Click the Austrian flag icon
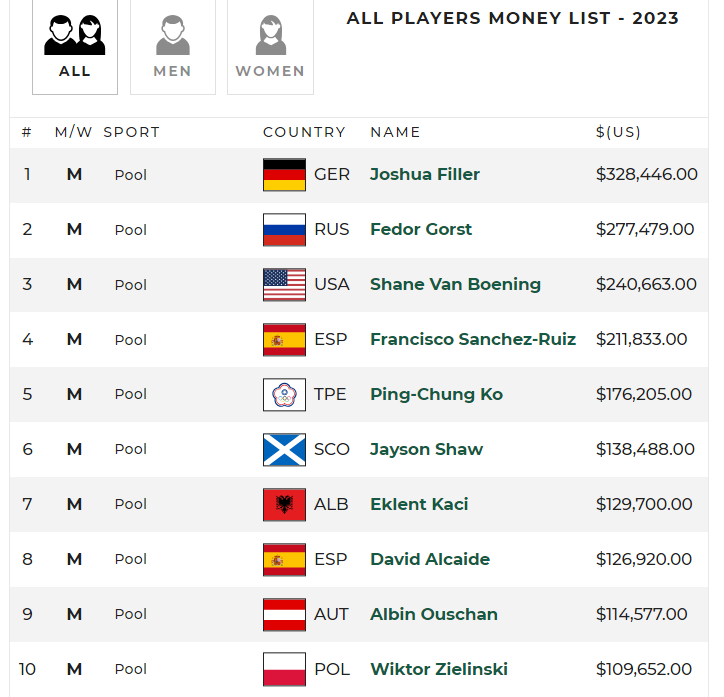This screenshot has height=697, width=724. click(x=284, y=614)
